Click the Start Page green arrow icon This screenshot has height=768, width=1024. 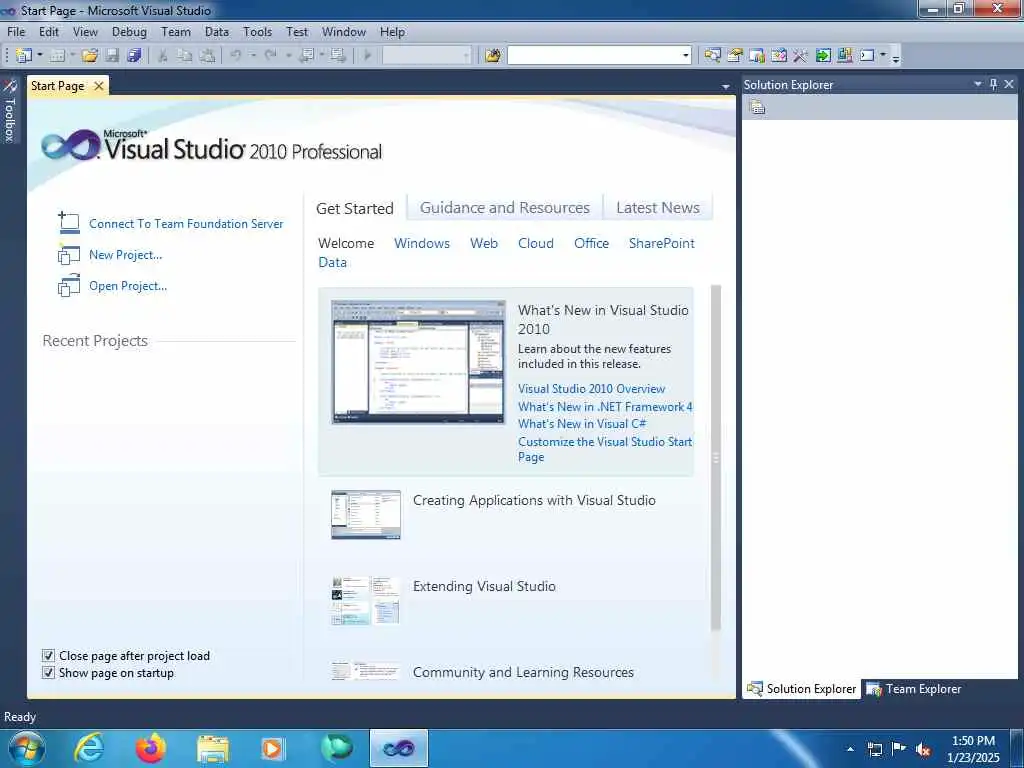(x=823, y=56)
